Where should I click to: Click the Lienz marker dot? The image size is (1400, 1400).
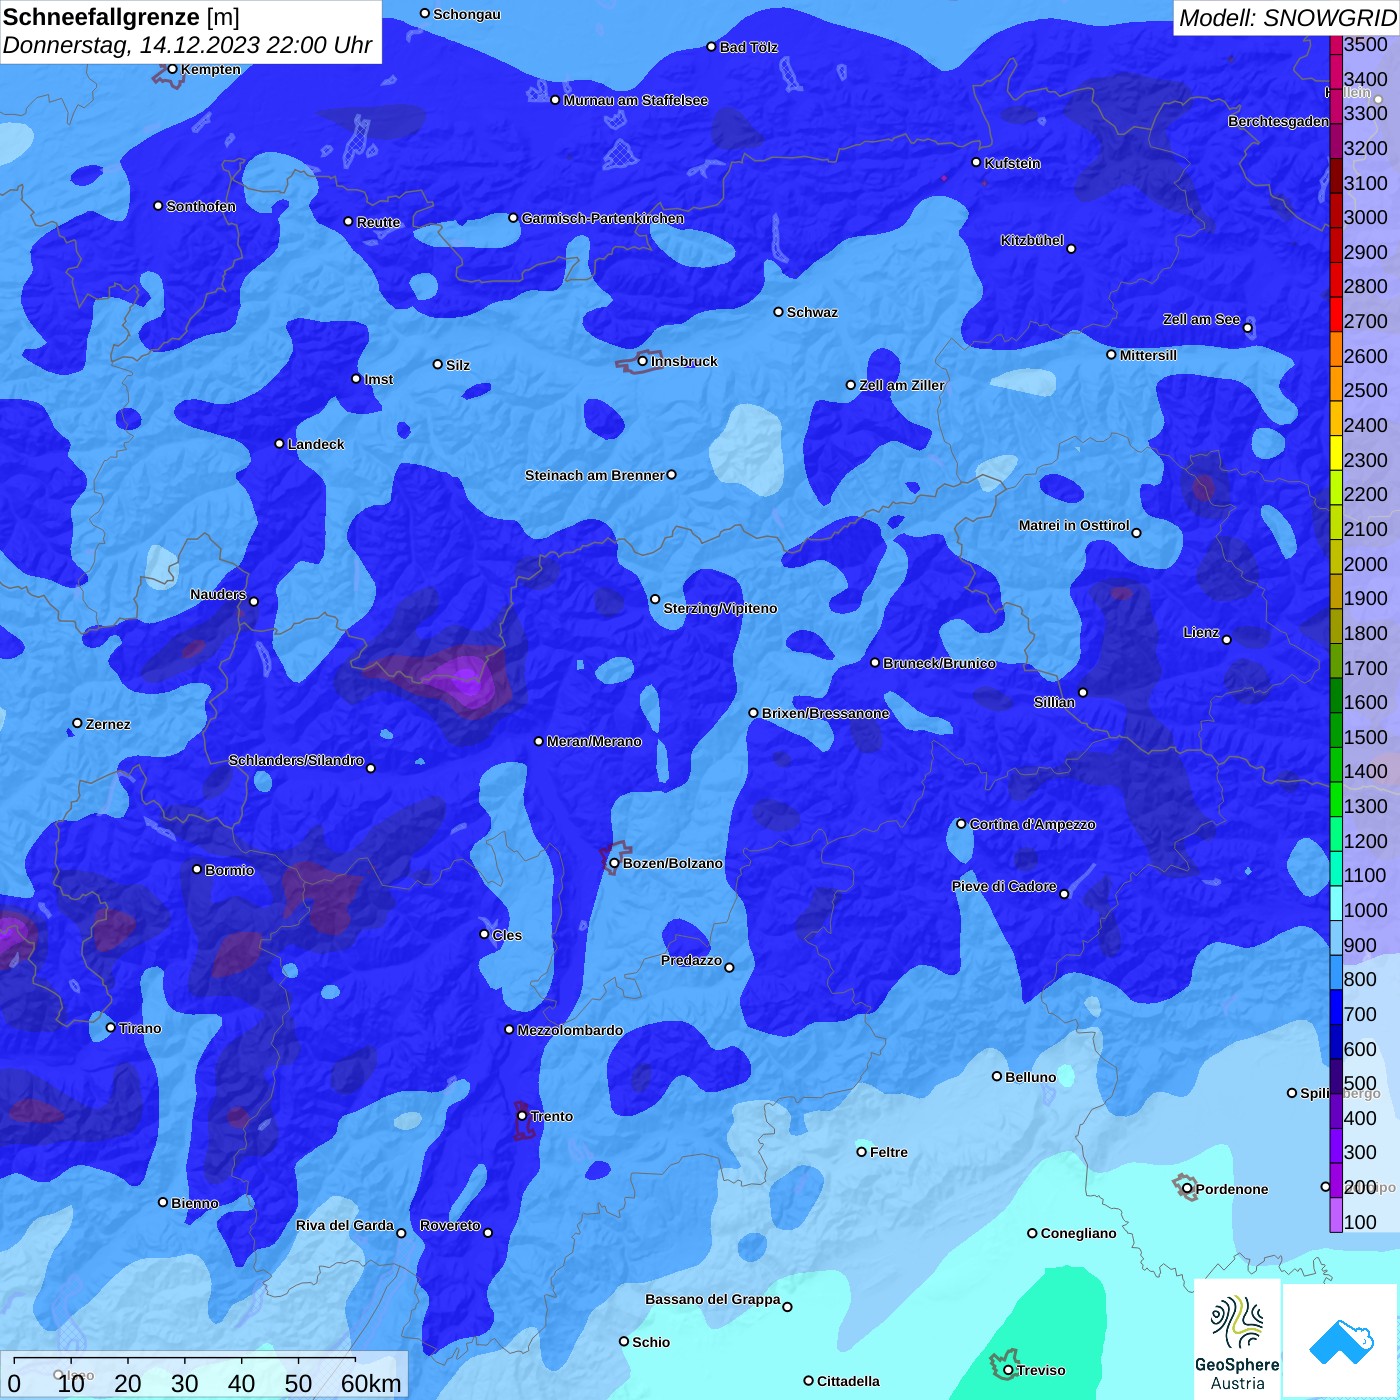pyautogui.click(x=1226, y=639)
